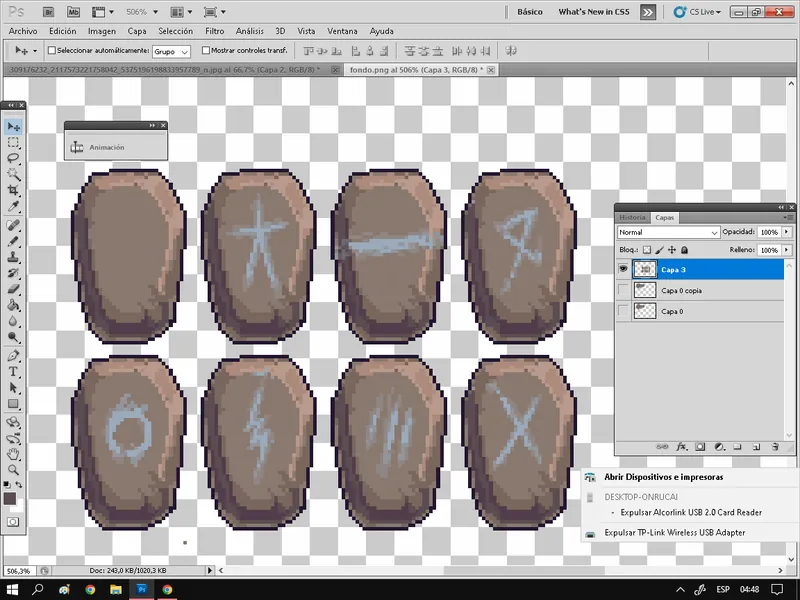Viewport: 800px width, 600px height.
Task: Select the Paint Bucket tool
Action: click(x=13, y=306)
